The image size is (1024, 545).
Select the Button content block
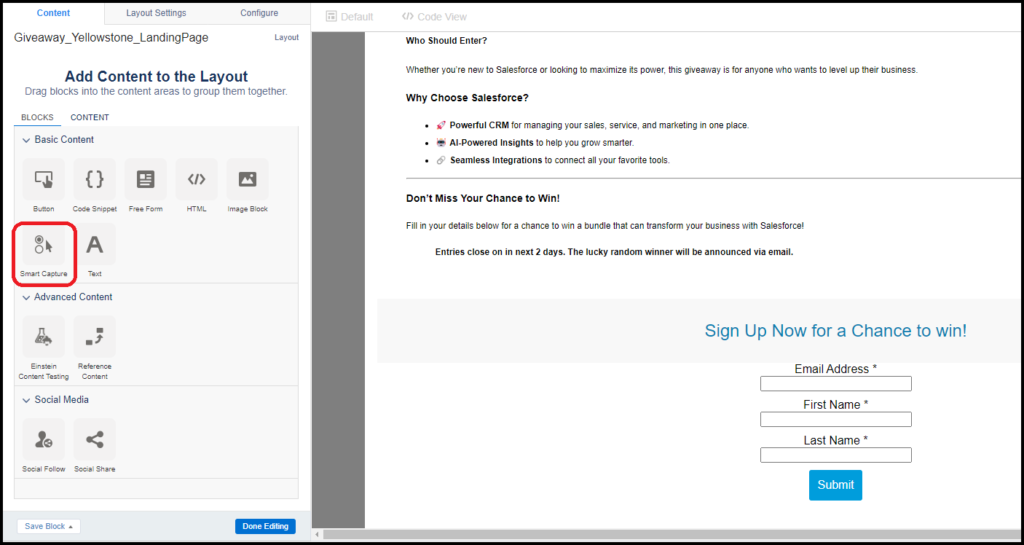(44, 179)
